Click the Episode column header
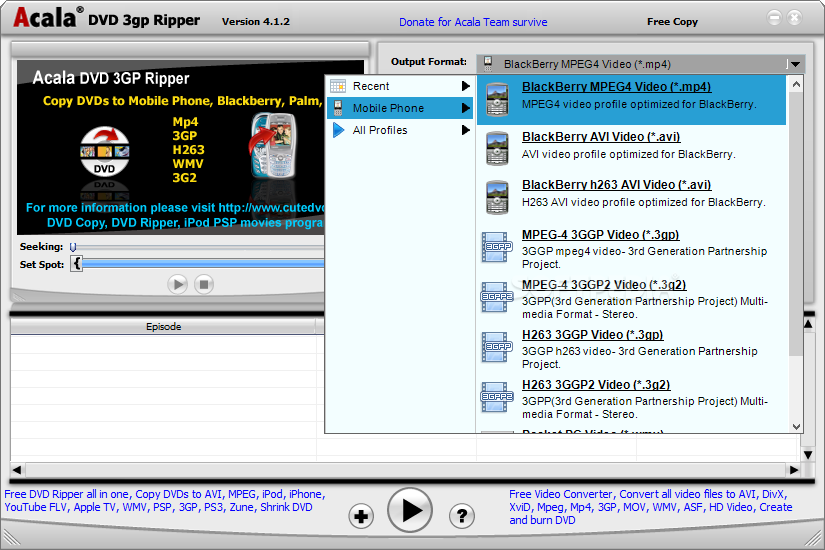The height and width of the screenshot is (550, 825). coord(163,327)
